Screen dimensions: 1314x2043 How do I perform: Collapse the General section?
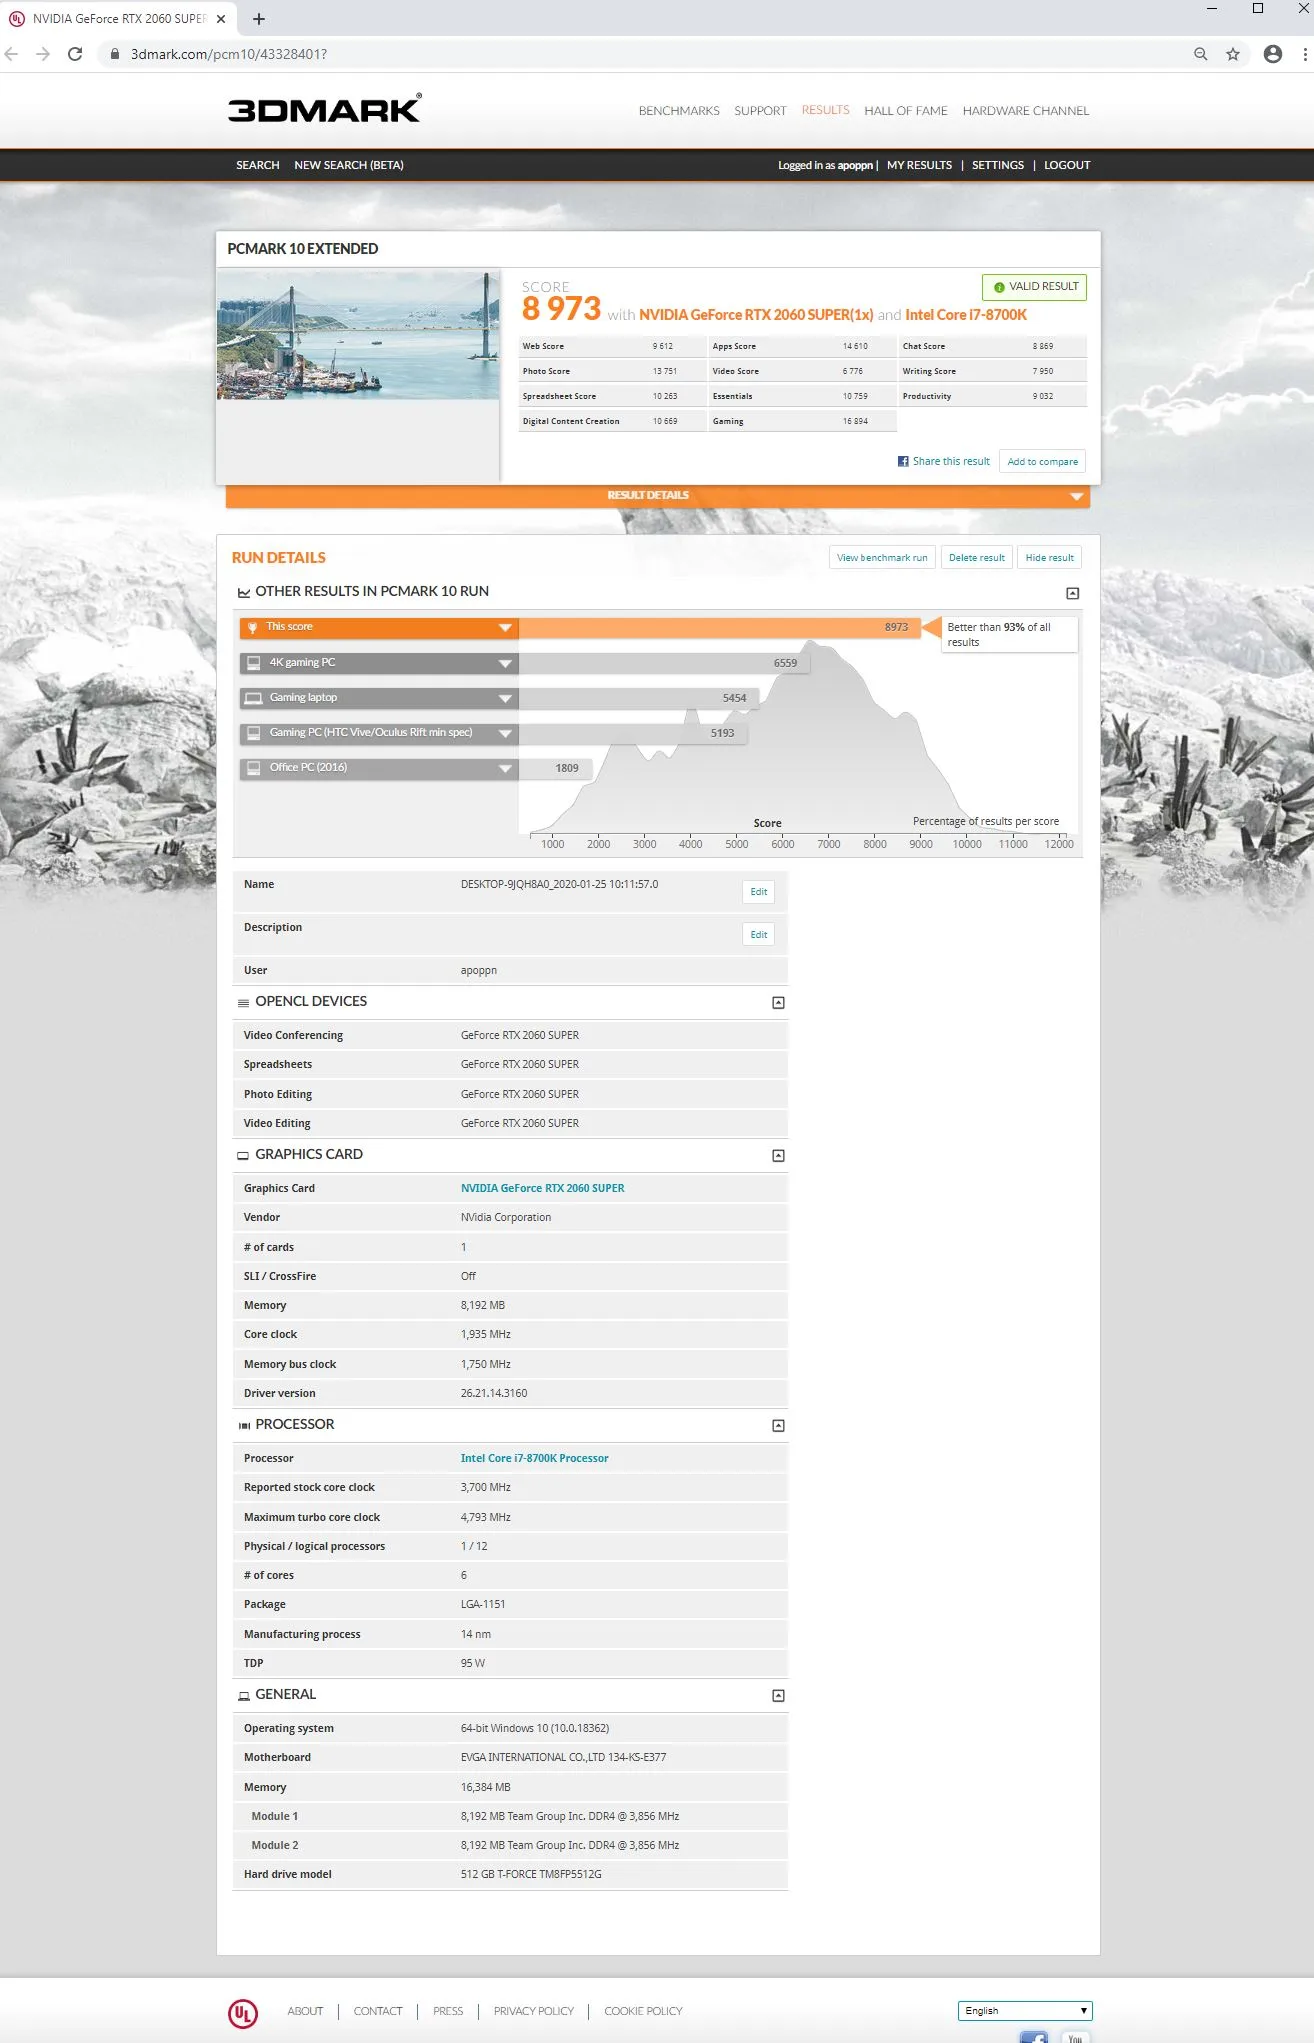(778, 1695)
